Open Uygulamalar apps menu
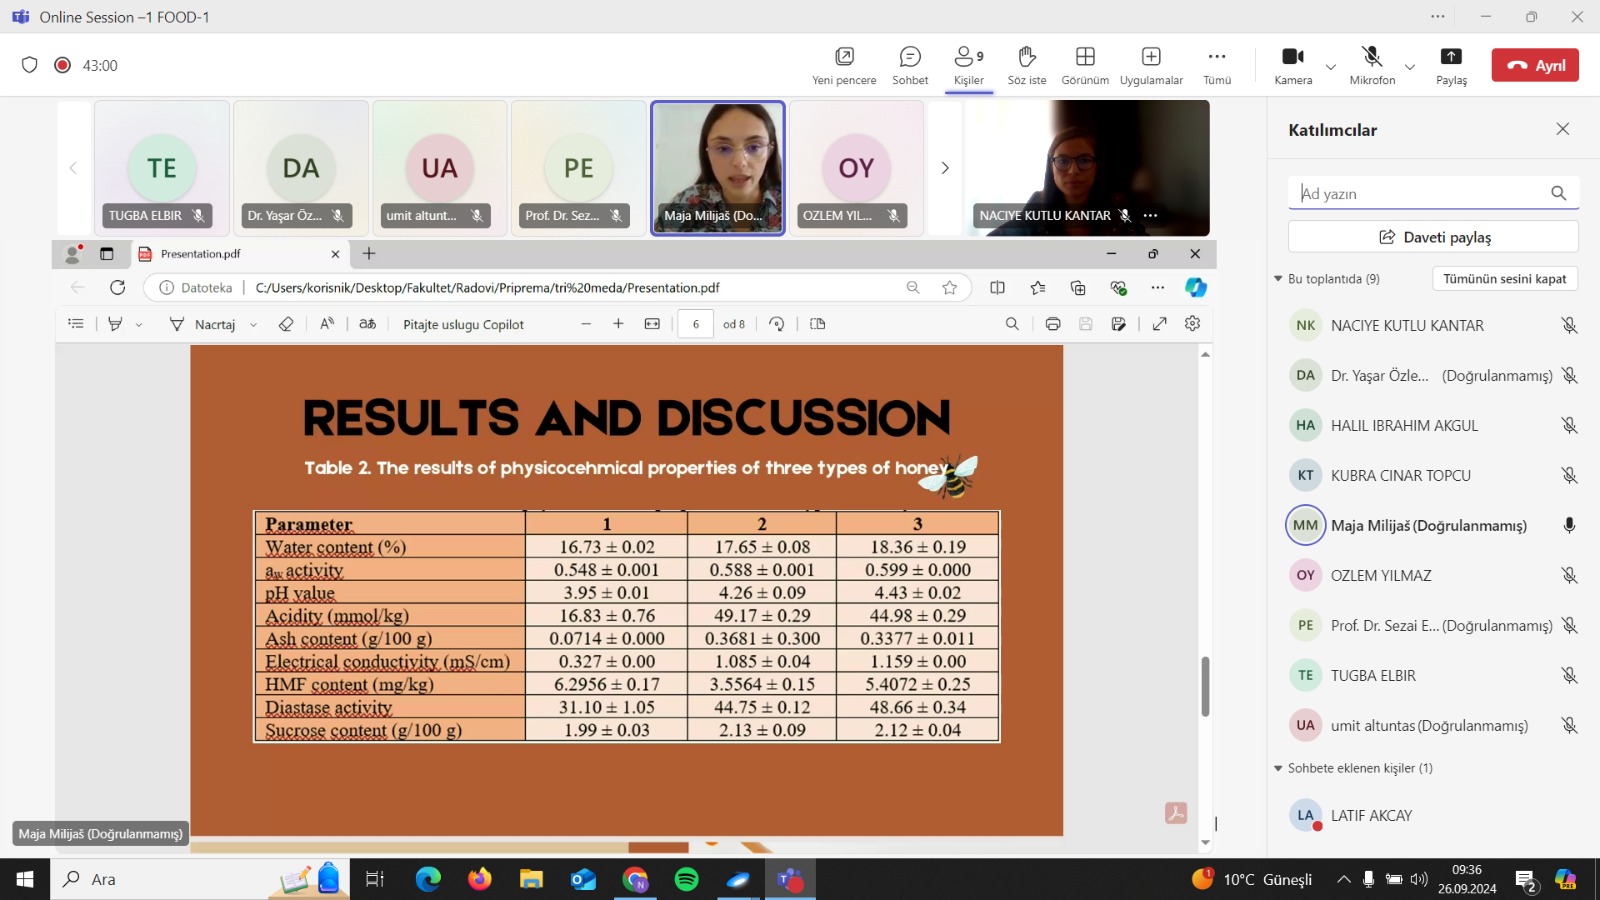 (x=1151, y=65)
